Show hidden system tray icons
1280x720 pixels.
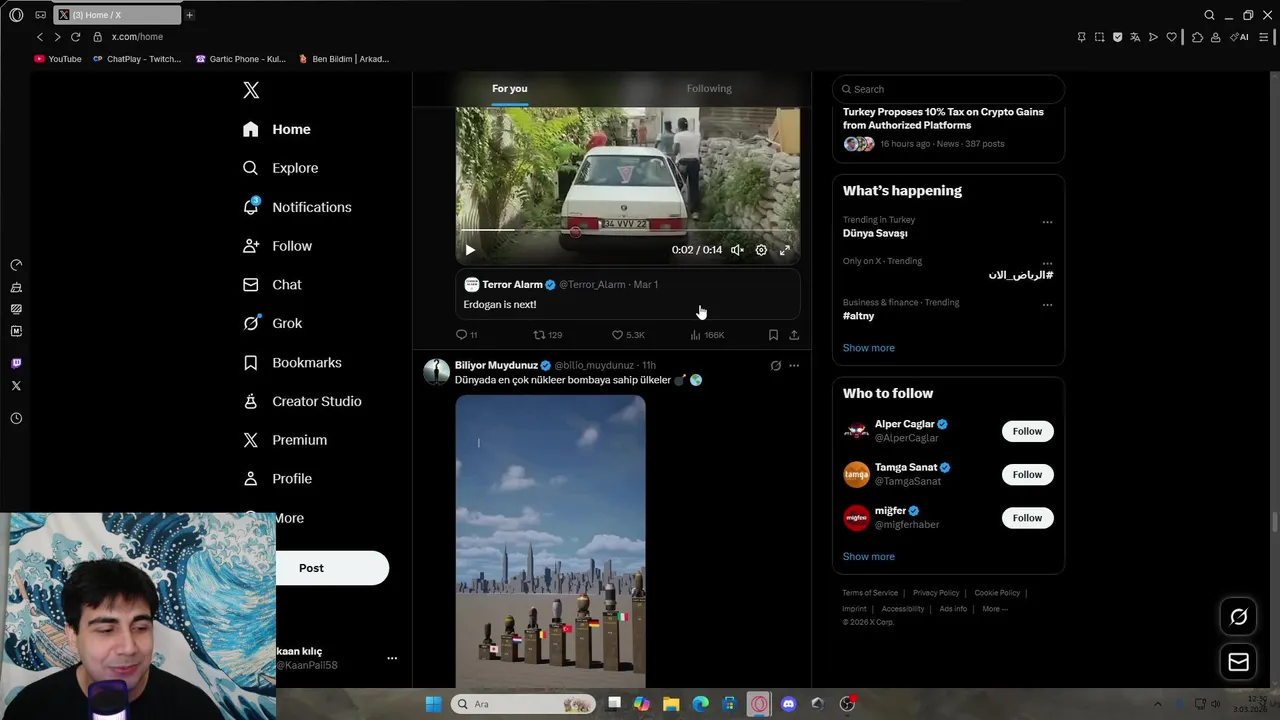tap(1158, 704)
